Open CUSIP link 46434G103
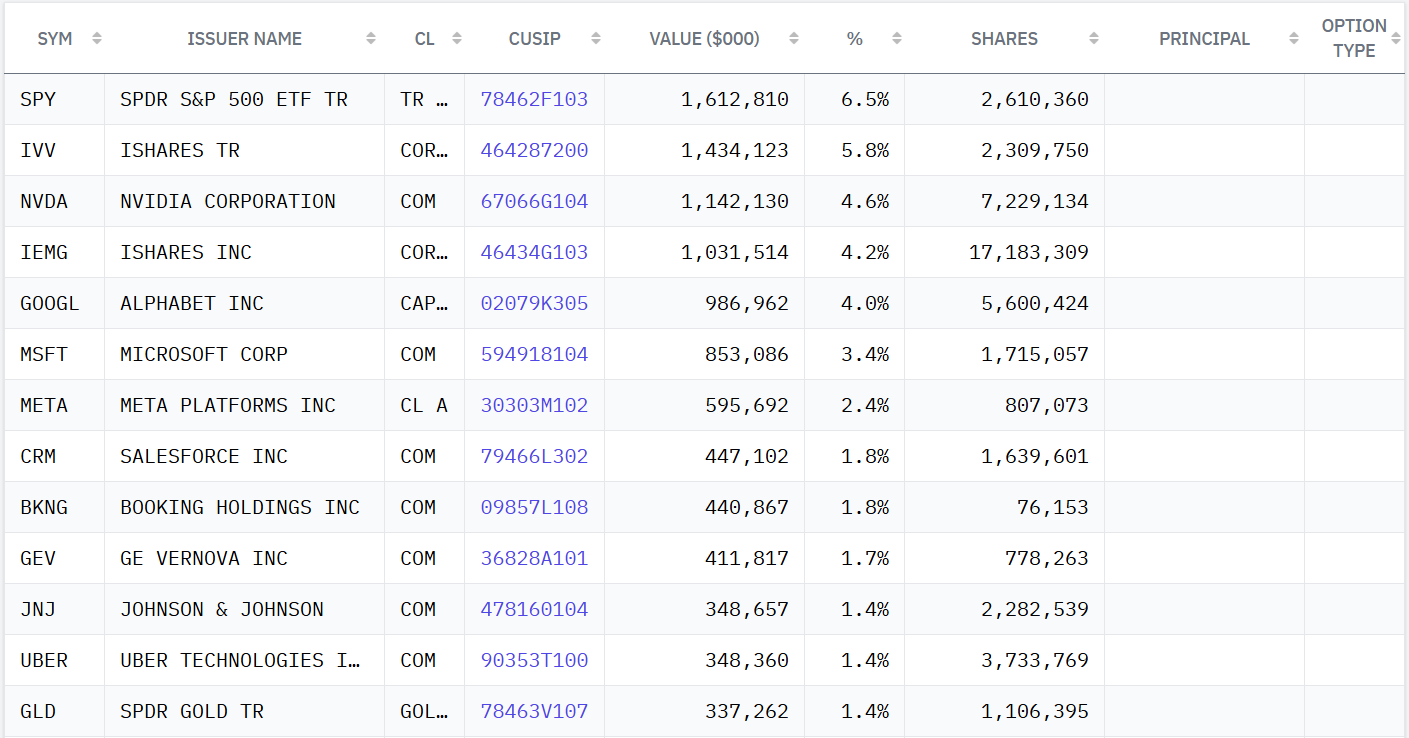The height and width of the screenshot is (738, 1409). pyautogui.click(x=534, y=252)
